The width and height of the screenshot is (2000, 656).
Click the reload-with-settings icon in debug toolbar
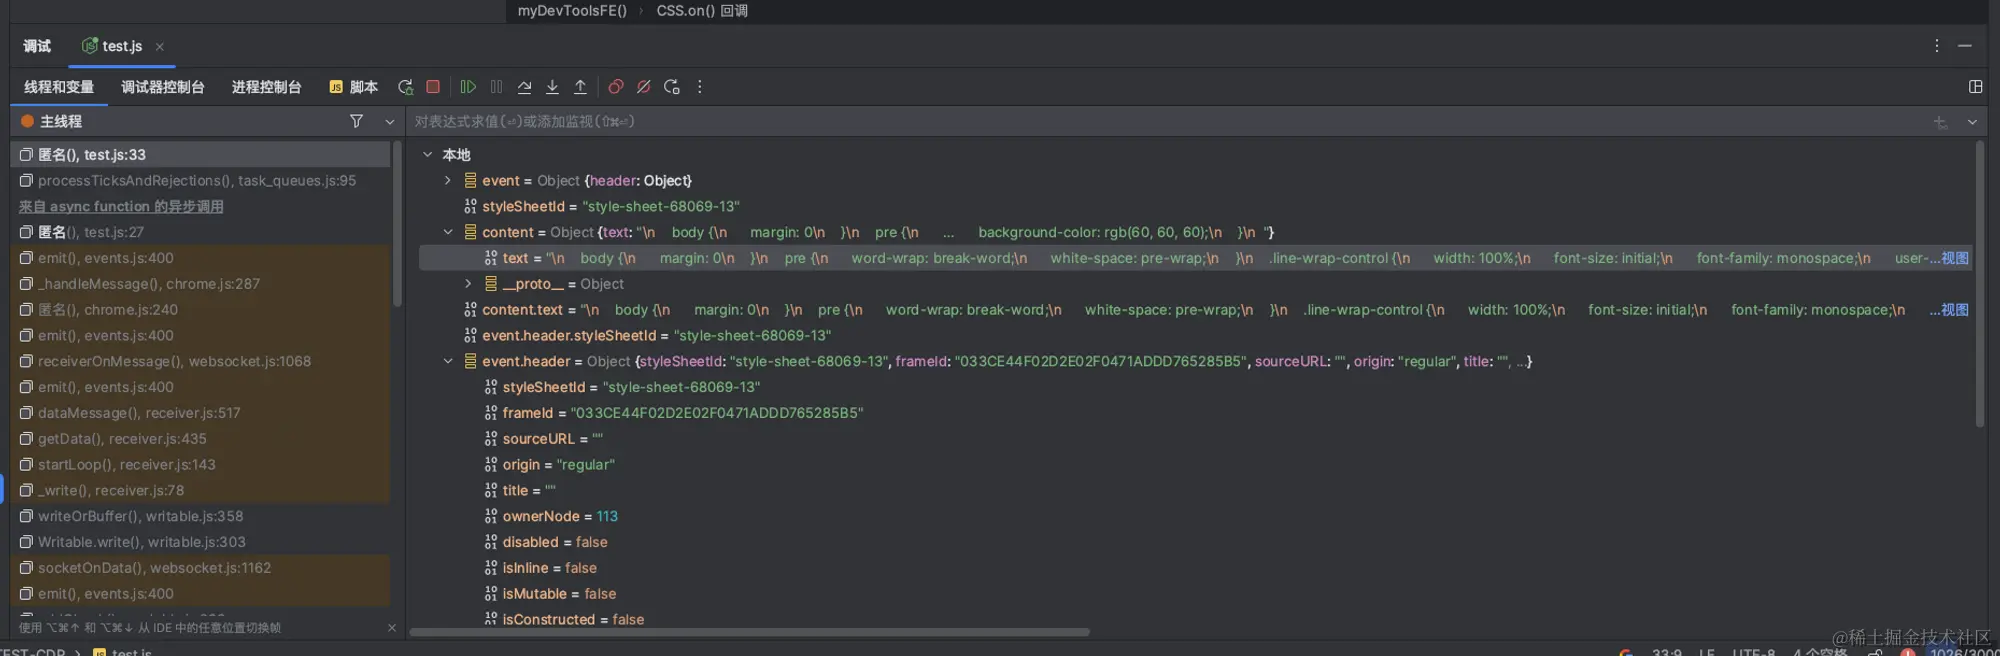point(672,87)
